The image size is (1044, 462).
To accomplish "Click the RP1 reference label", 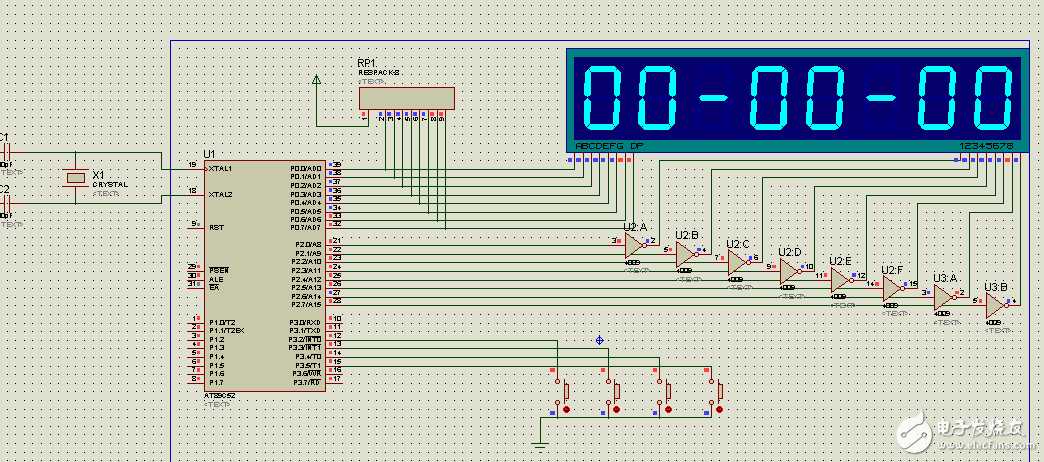I will click(367, 63).
